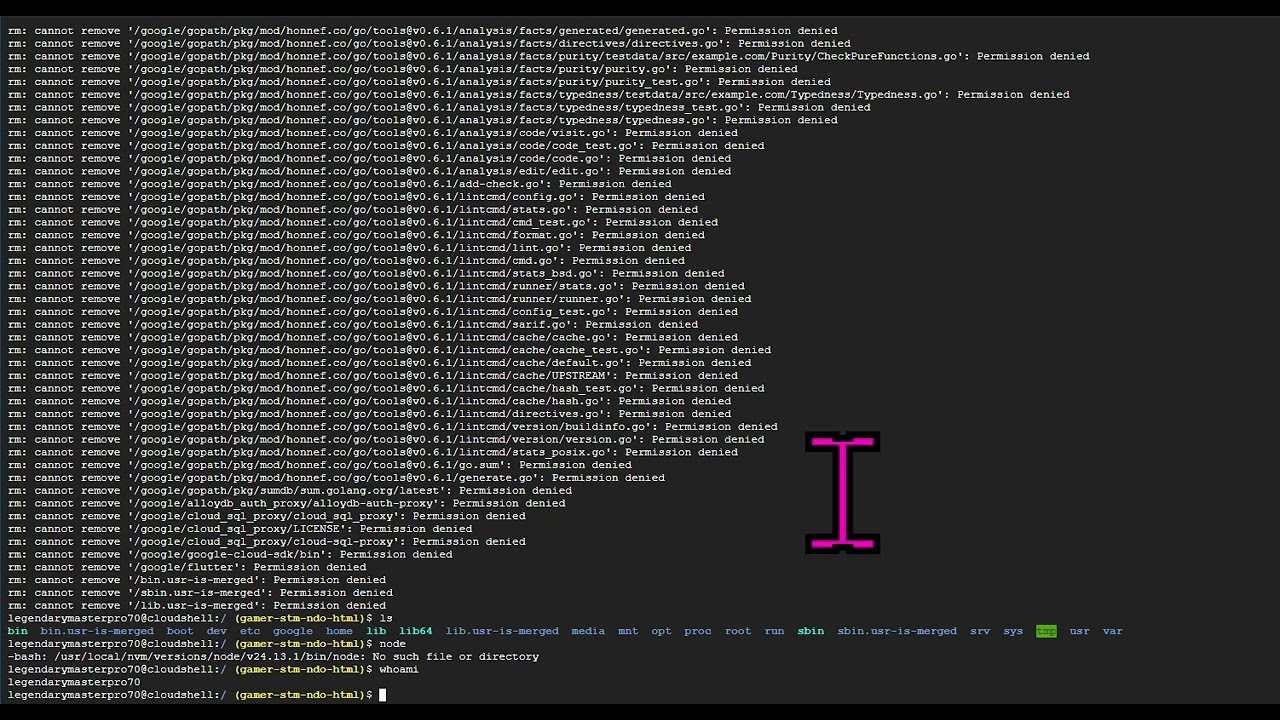Click the rm error line for 'generated.go'

pyautogui.click(x=423, y=31)
